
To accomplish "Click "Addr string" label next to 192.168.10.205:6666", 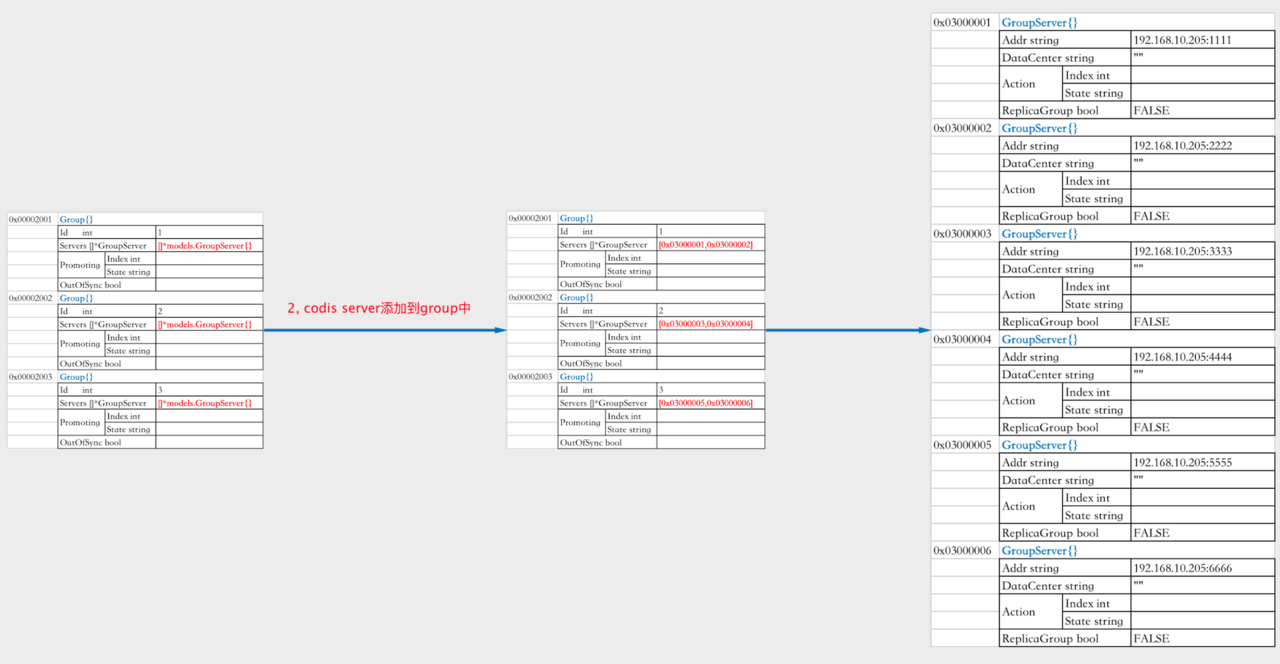I will [1031, 568].
